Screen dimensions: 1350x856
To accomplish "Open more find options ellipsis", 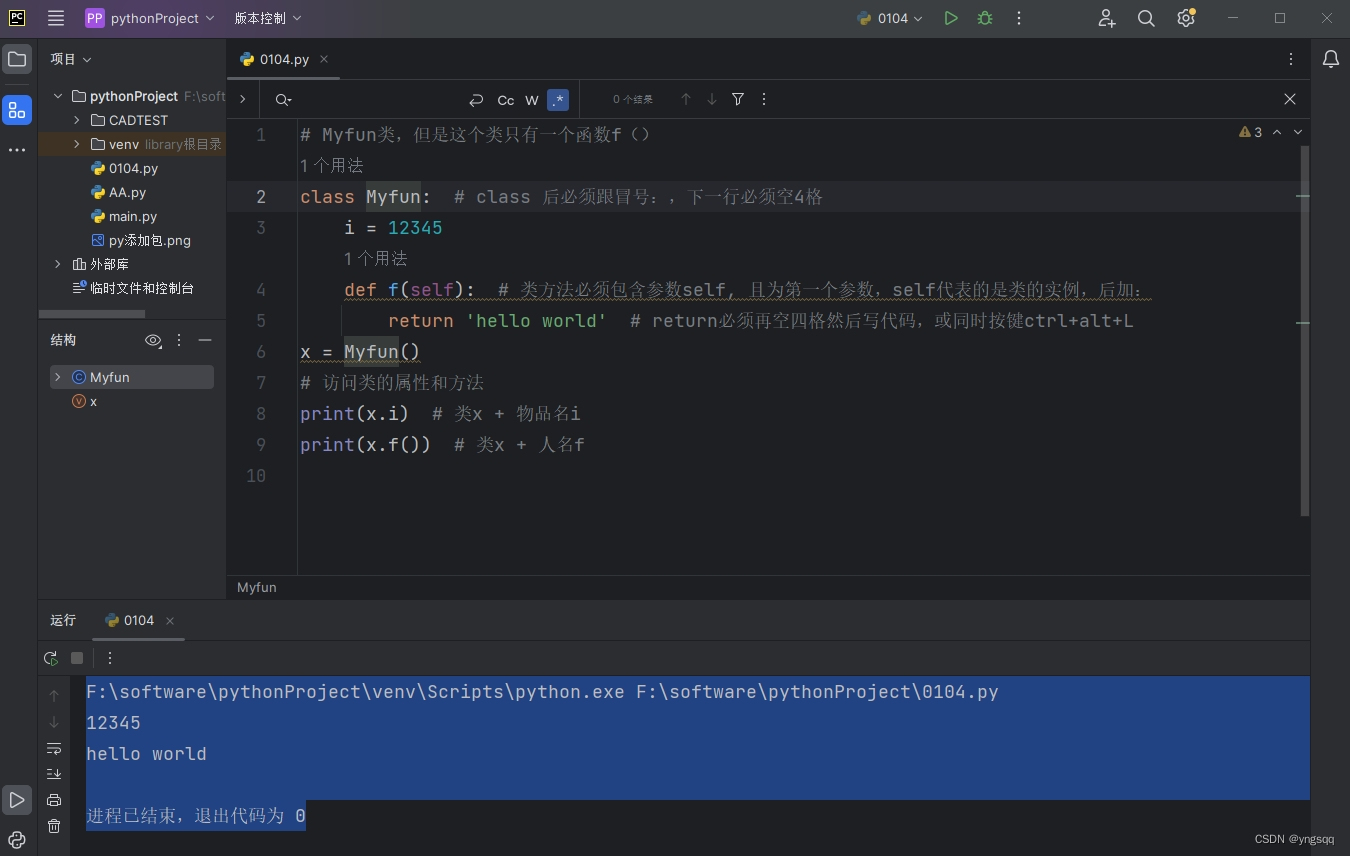I will [x=764, y=99].
